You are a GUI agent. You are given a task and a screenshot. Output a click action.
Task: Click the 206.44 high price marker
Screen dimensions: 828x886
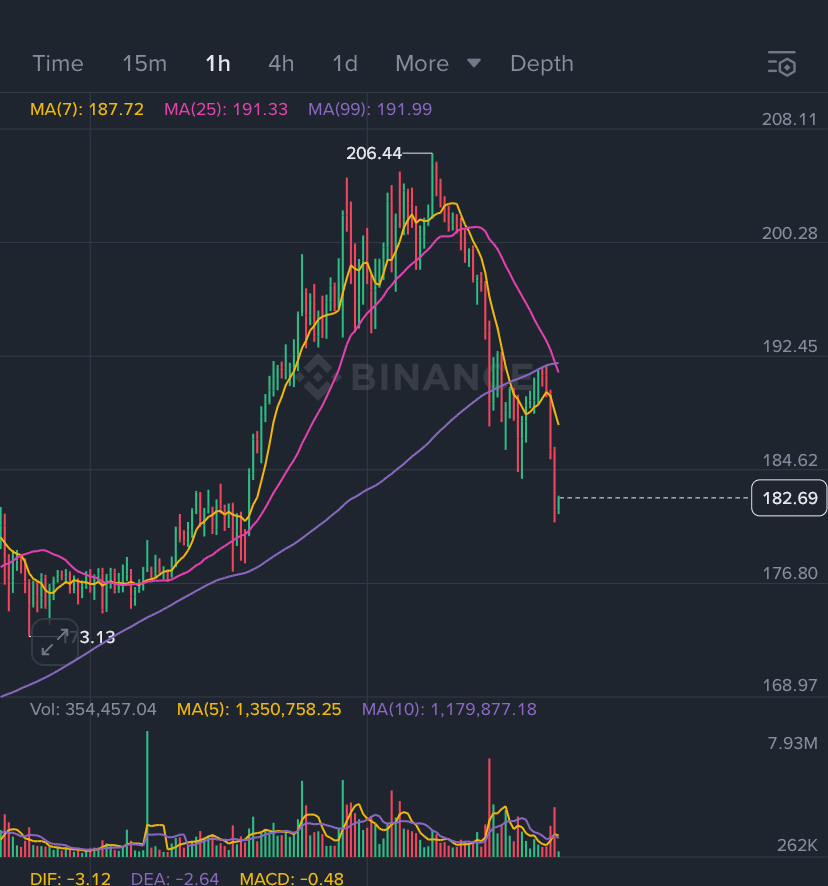pos(374,153)
